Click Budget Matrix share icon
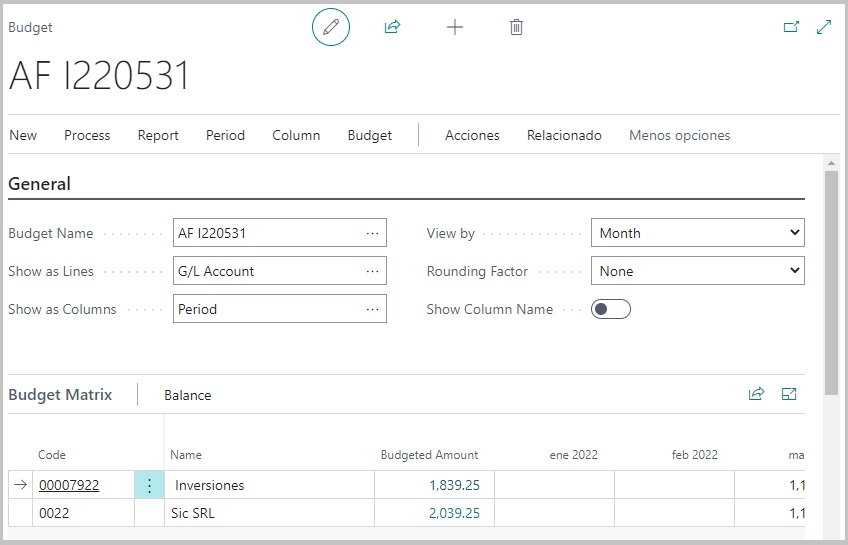This screenshot has width=848, height=545. tap(756, 394)
